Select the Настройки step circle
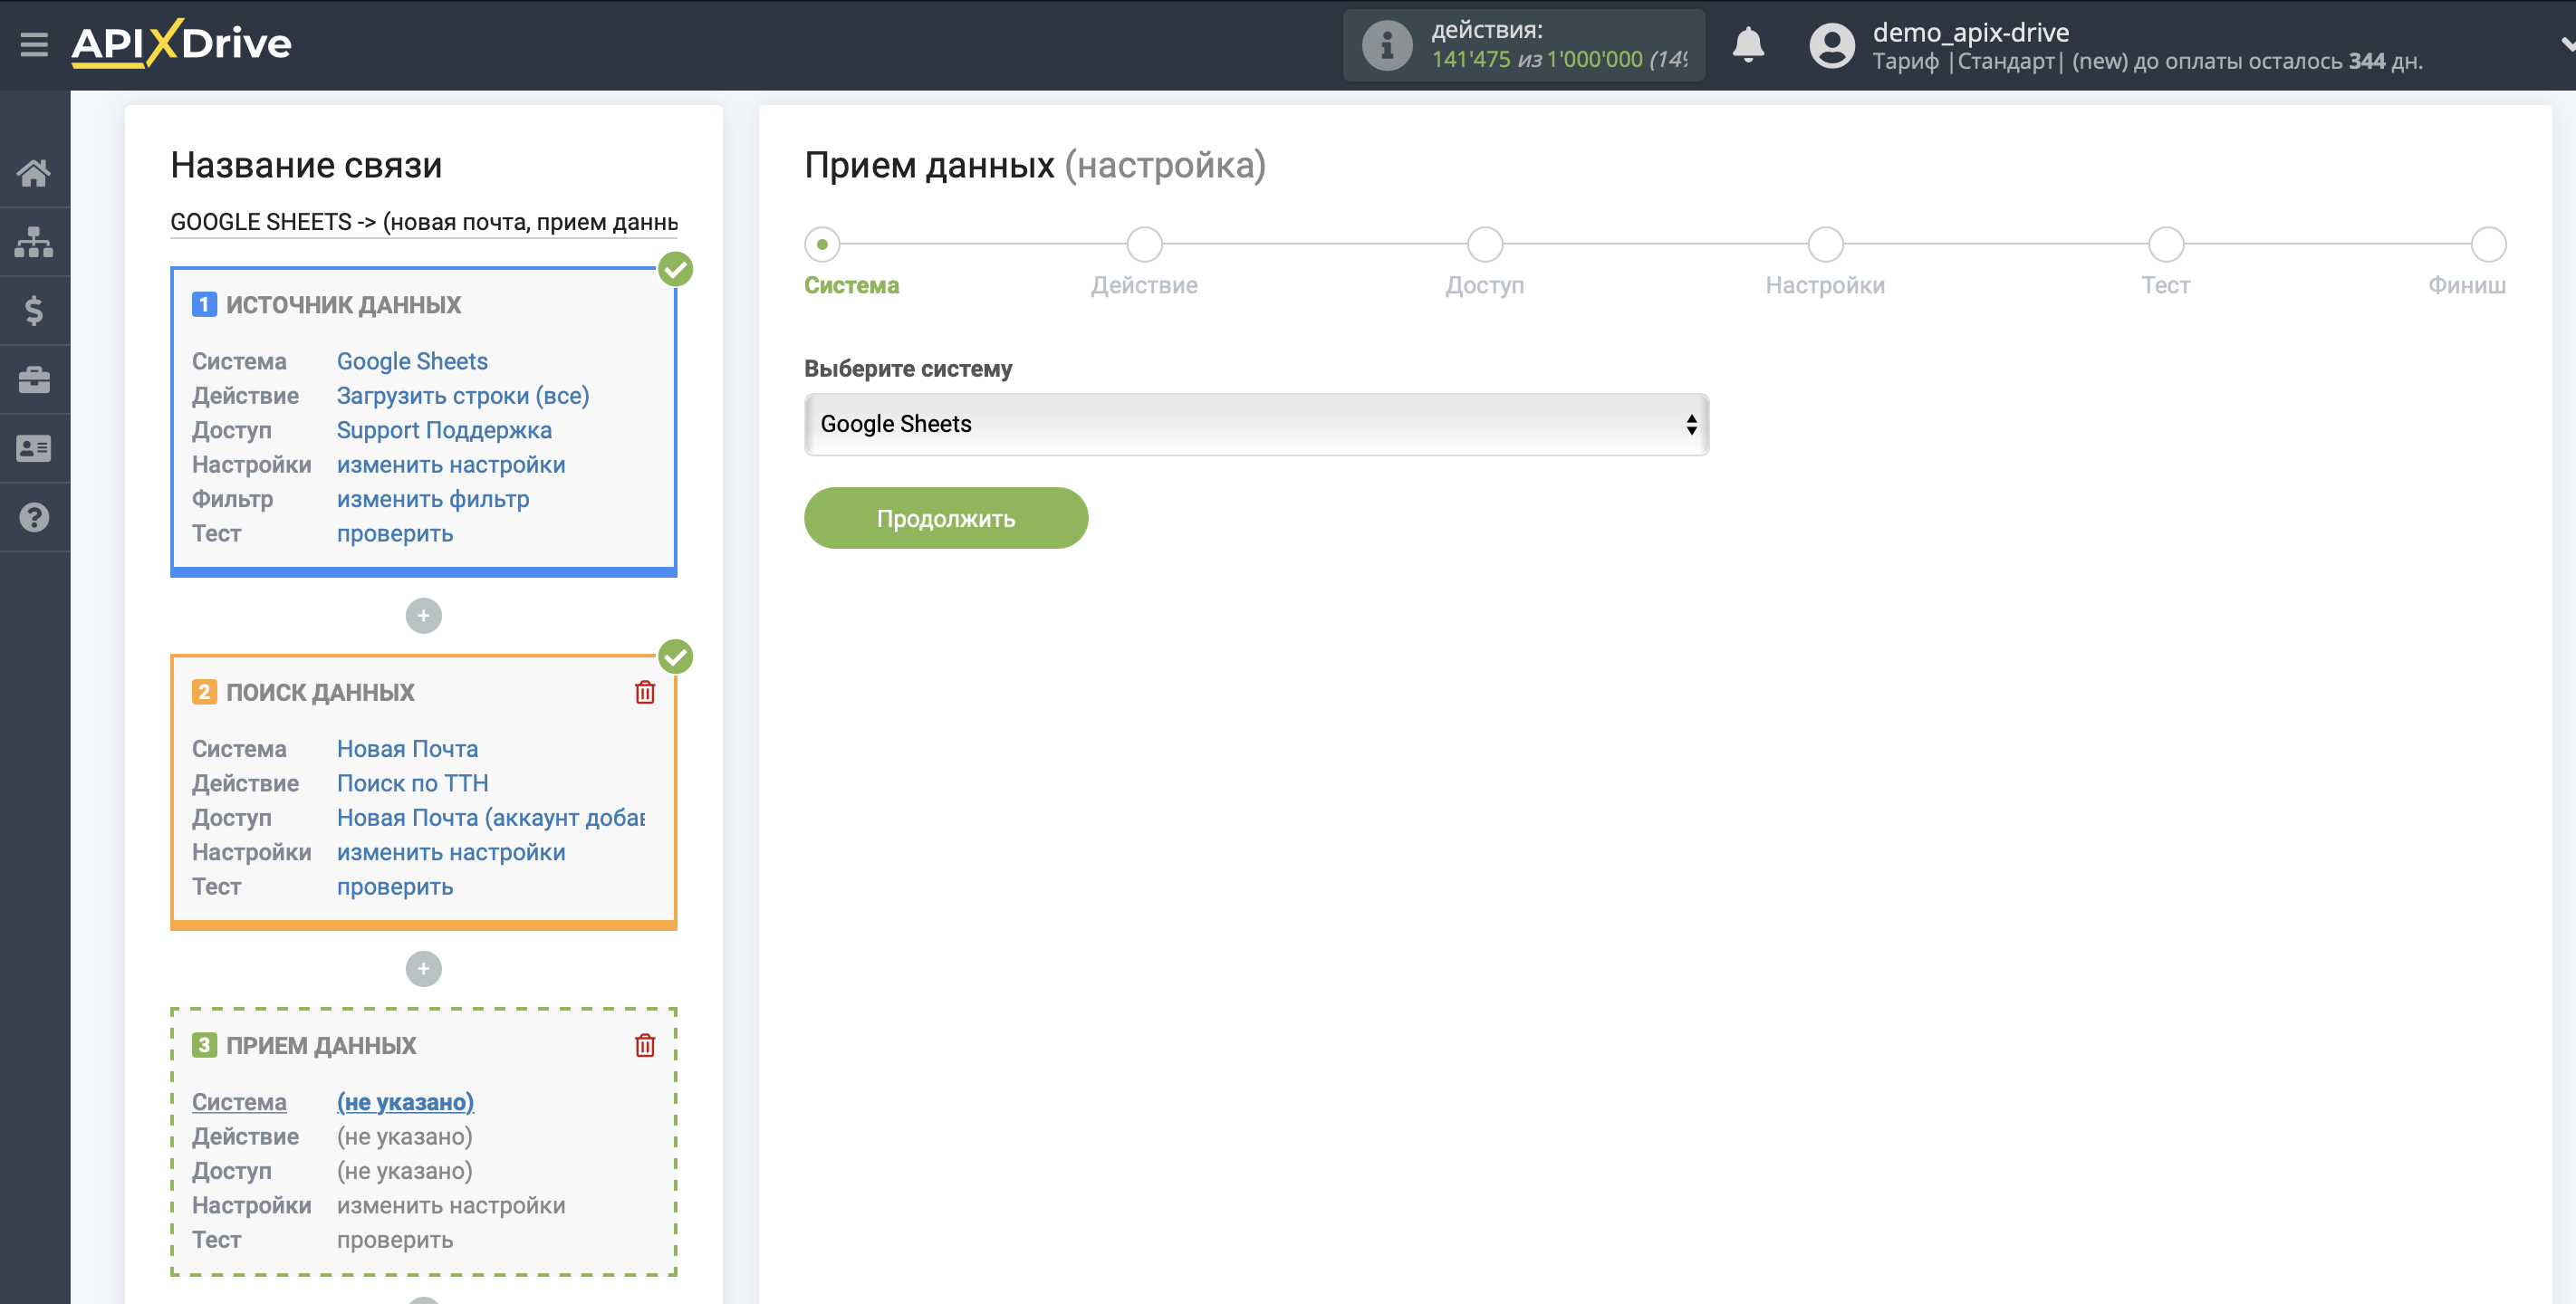2576x1304 pixels. point(1825,244)
